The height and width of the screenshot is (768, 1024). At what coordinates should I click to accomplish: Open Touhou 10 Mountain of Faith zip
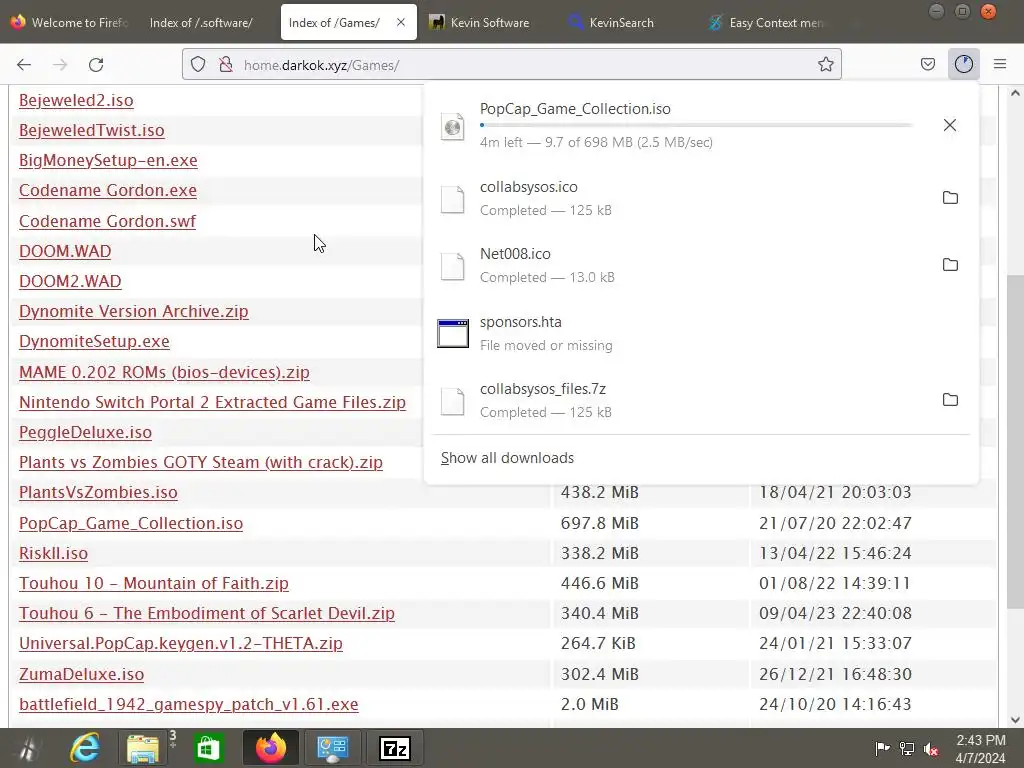coord(154,584)
